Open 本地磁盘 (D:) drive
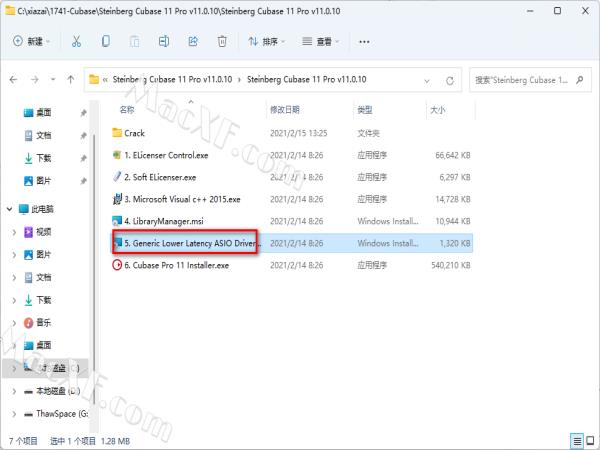 pyautogui.click(x=52, y=391)
